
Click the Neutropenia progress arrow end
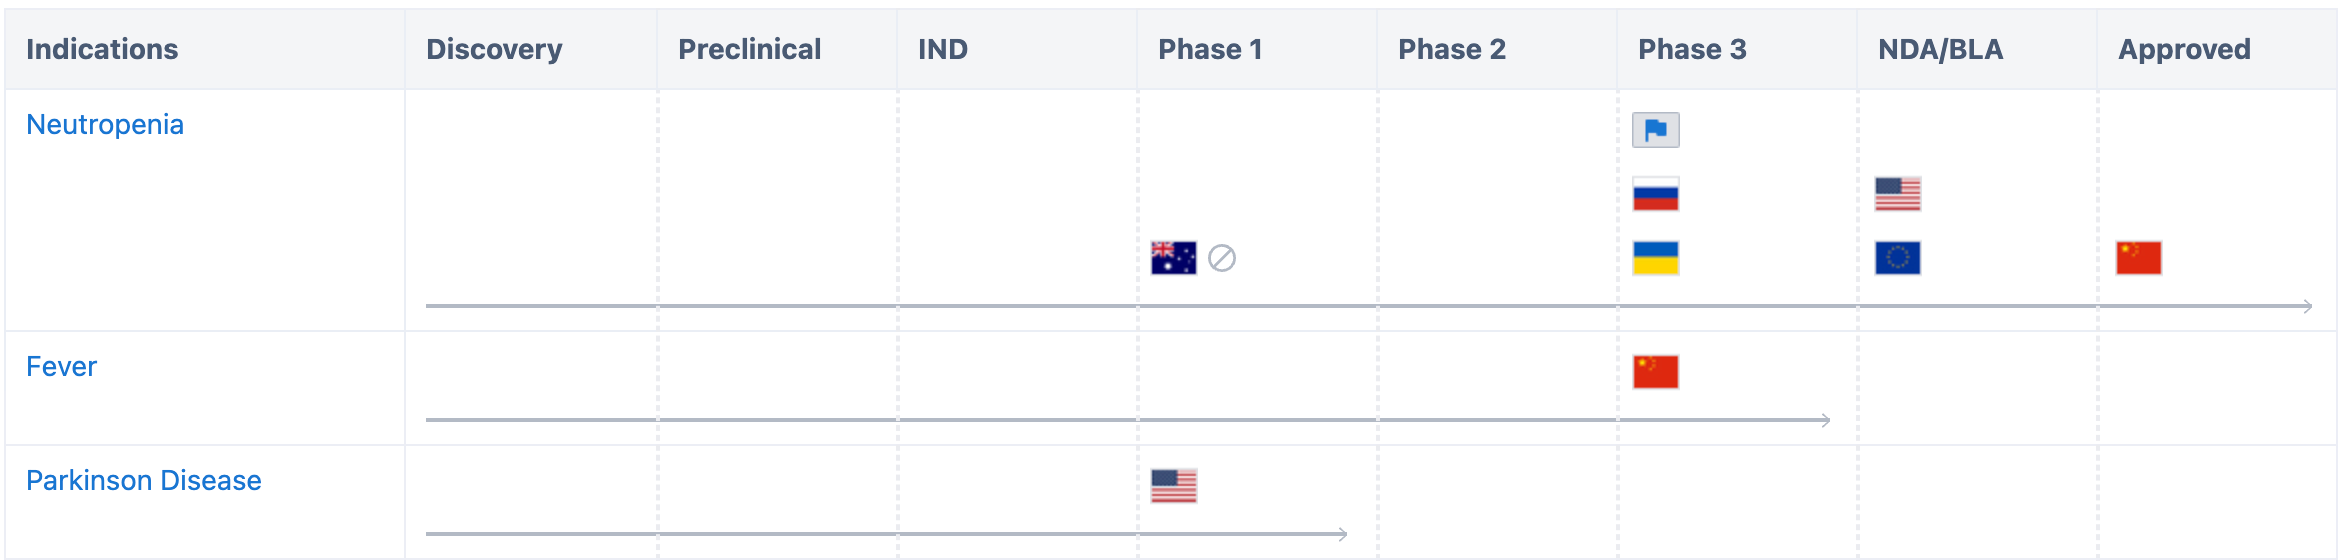click(x=2306, y=306)
